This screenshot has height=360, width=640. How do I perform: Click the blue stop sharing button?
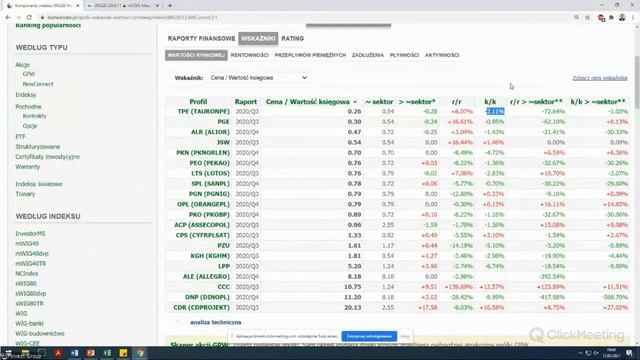point(369,336)
